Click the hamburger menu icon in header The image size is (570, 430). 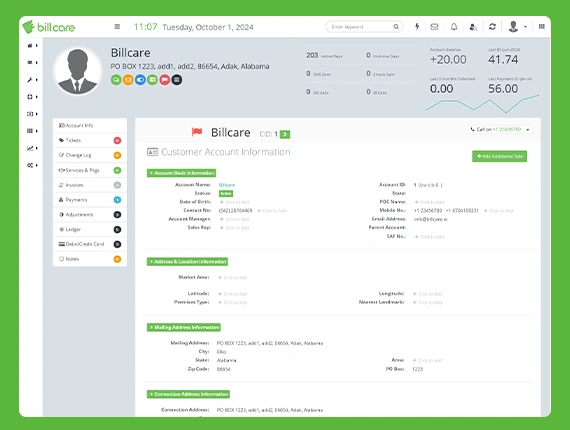coord(117,27)
